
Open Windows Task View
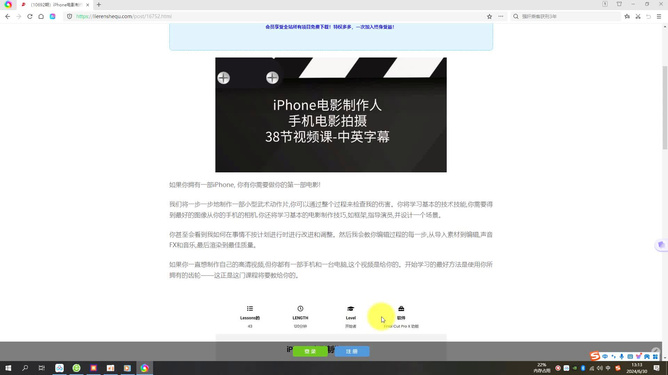[41, 368]
